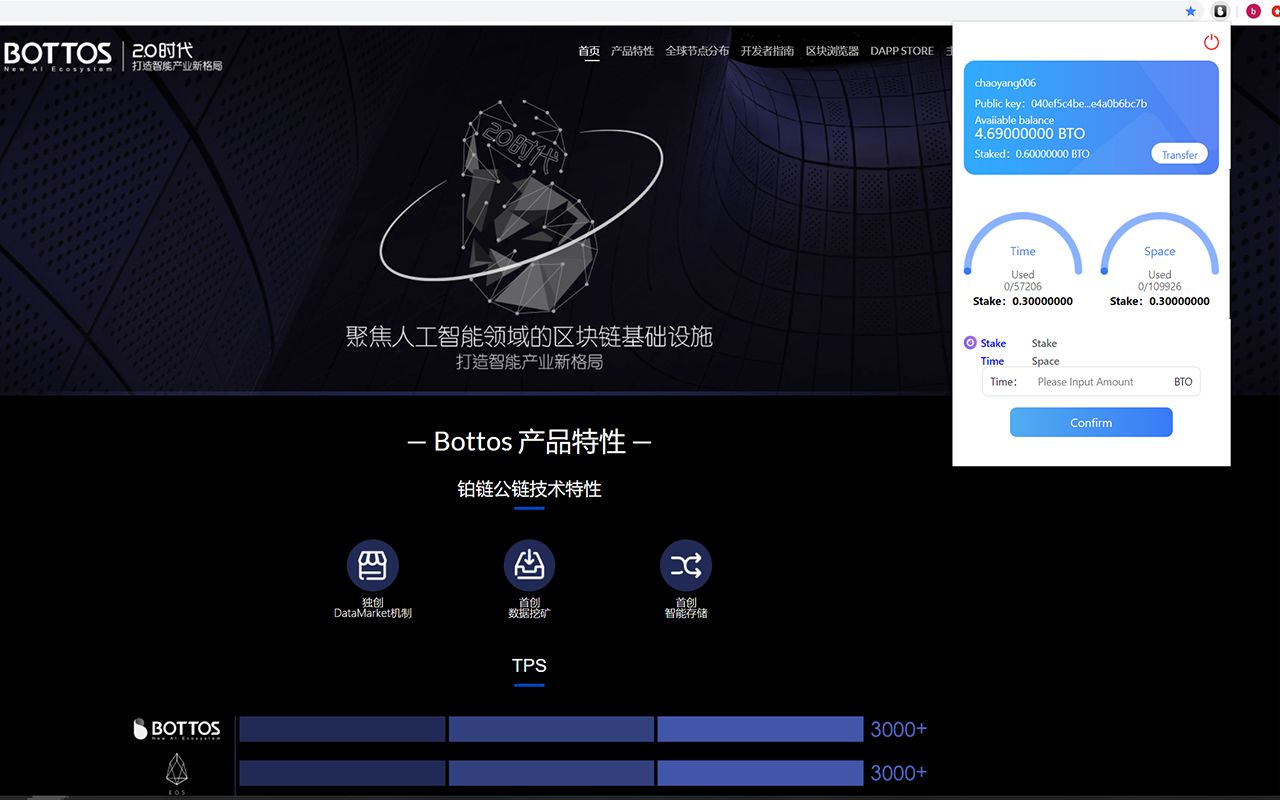Click the red power logout icon in wallet popup
The height and width of the screenshot is (800, 1280).
[x=1211, y=42]
